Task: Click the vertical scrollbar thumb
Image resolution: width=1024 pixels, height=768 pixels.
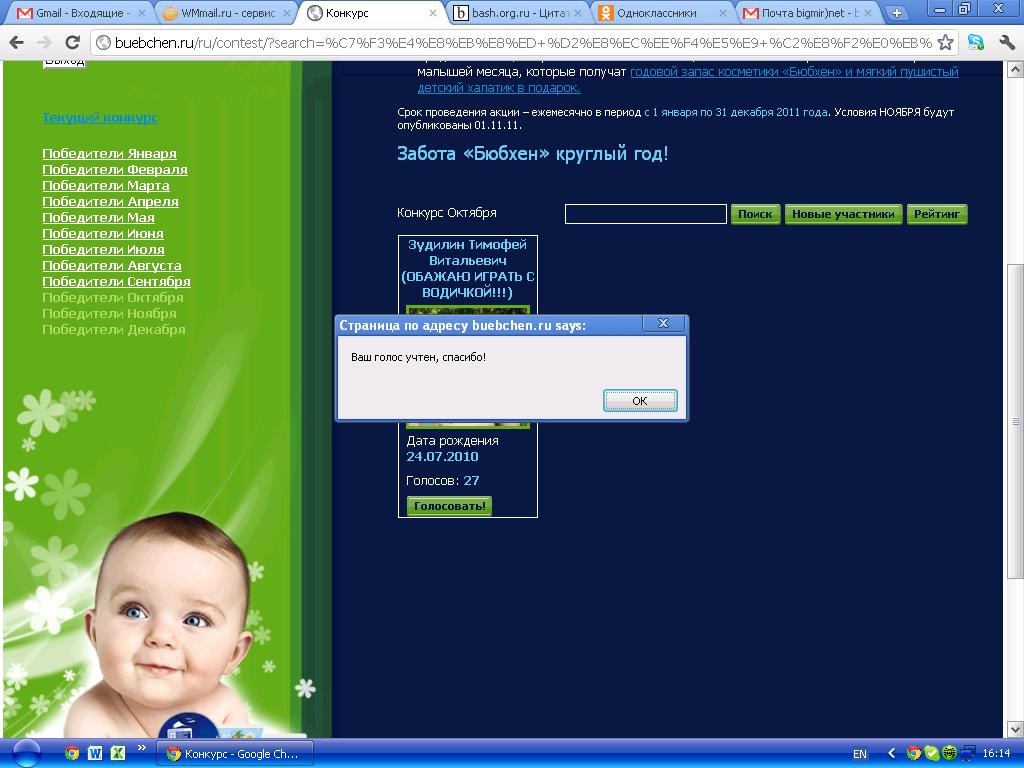Action: pos(1015,421)
